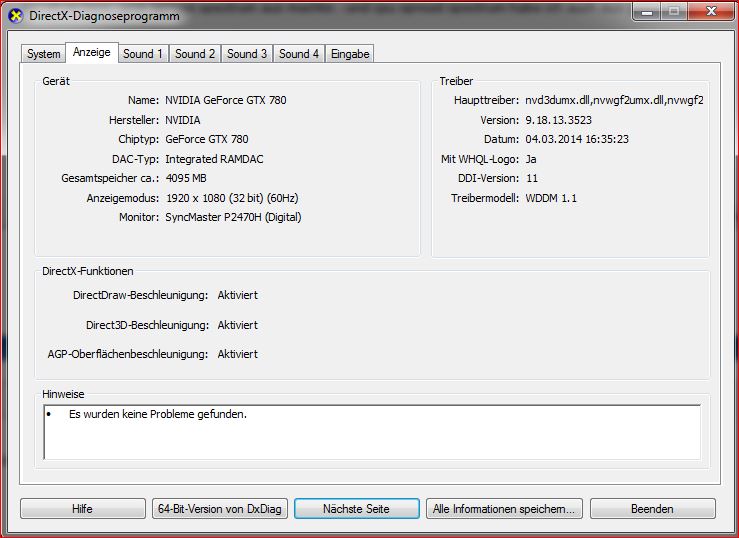Viewport: 739px width, 538px height.
Task: Click '1920 x 1080 (32 bit) (60Hz)'
Action: click(x=232, y=198)
